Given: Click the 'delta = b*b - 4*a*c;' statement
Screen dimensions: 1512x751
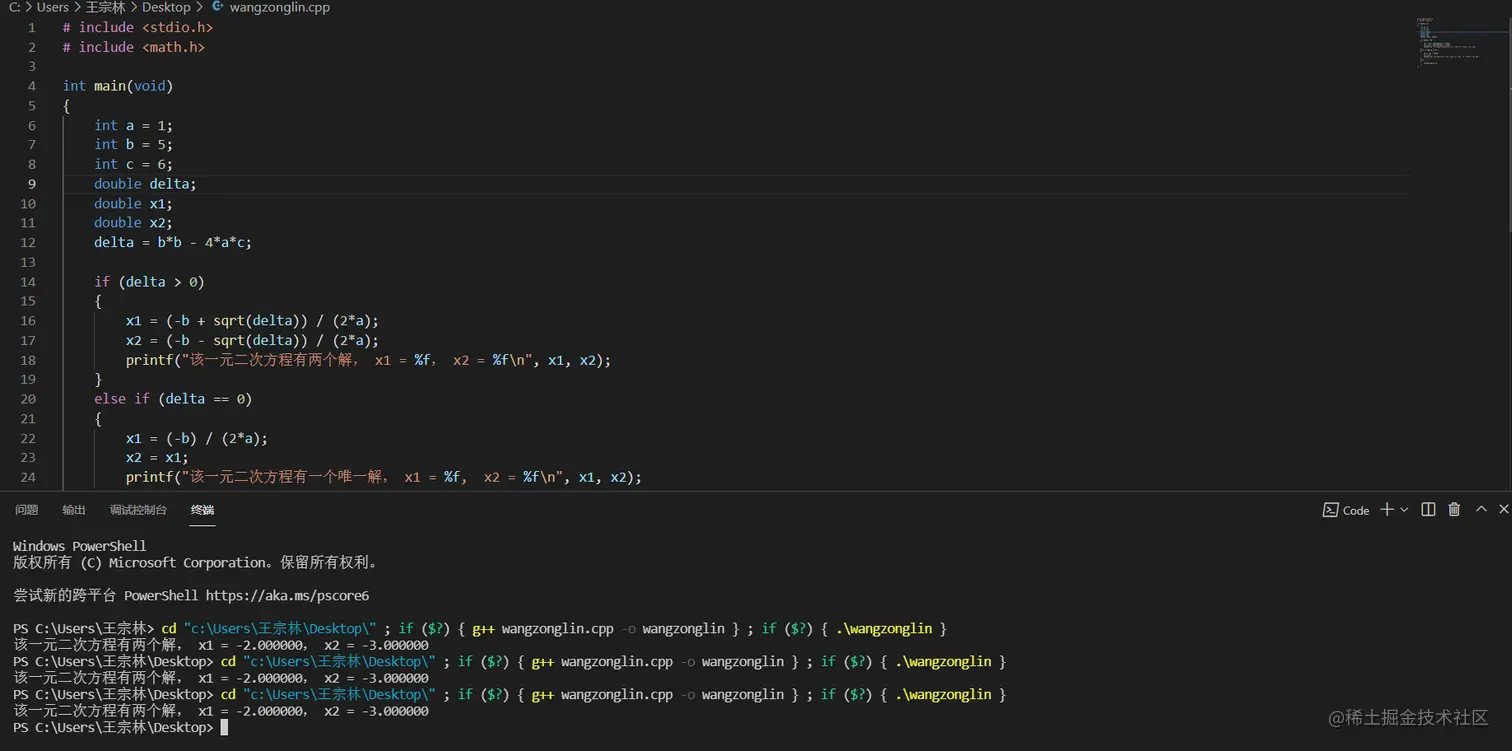Looking at the screenshot, I should (173, 242).
